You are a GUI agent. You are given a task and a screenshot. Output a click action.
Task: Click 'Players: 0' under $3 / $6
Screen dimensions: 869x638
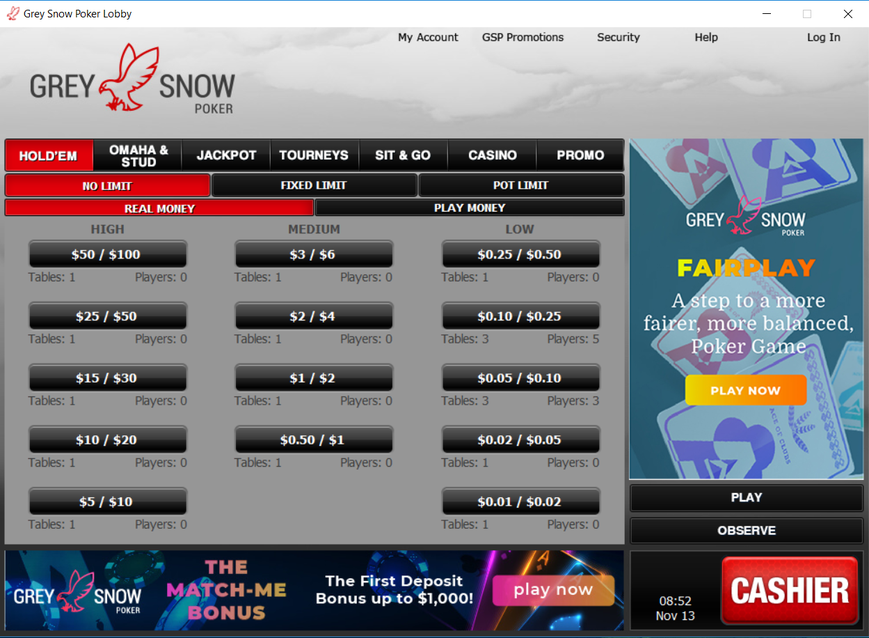coord(366,277)
